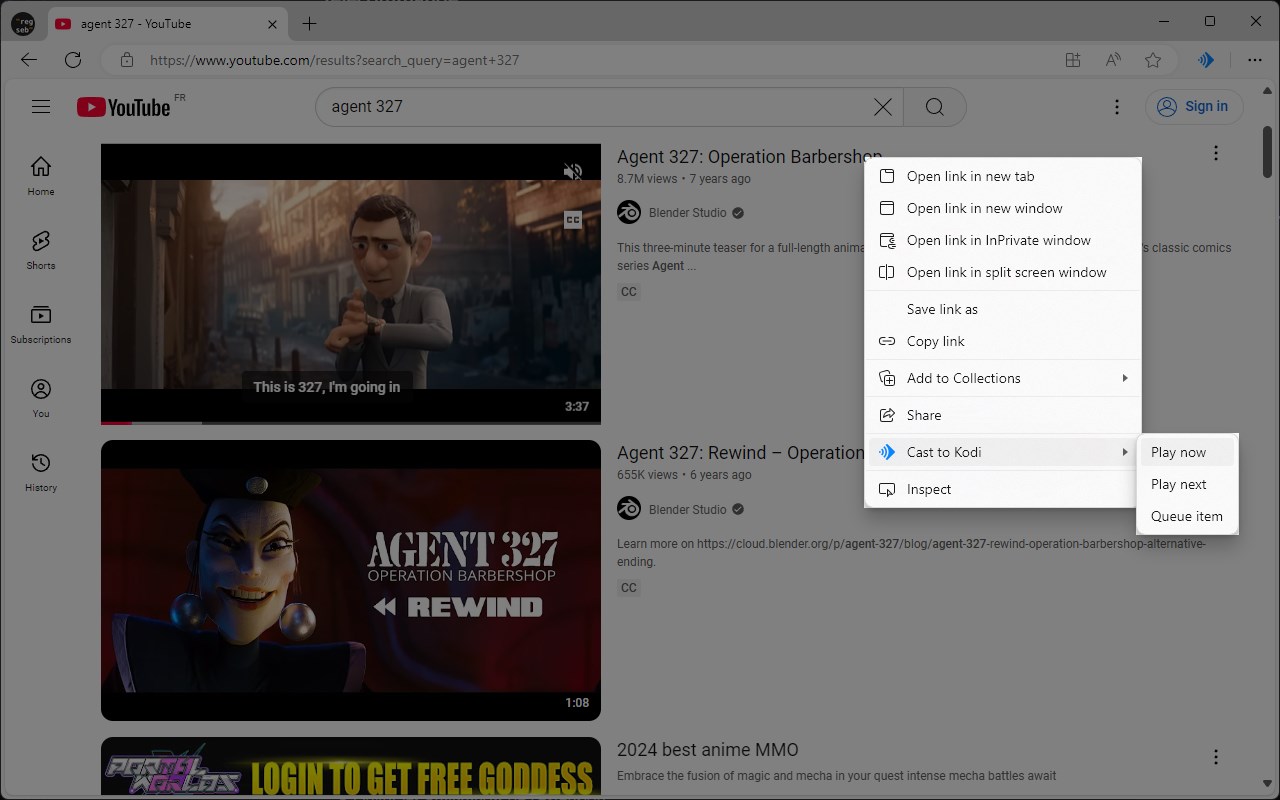Open Blender Studio avatar on Operation Barbershop

click(629, 213)
